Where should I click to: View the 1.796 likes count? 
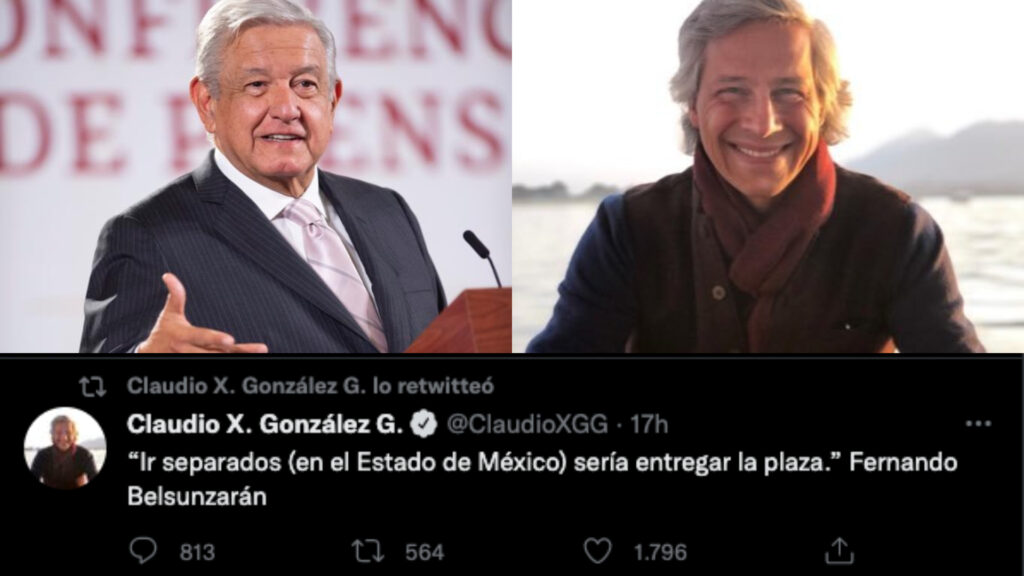pyautogui.click(x=660, y=552)
